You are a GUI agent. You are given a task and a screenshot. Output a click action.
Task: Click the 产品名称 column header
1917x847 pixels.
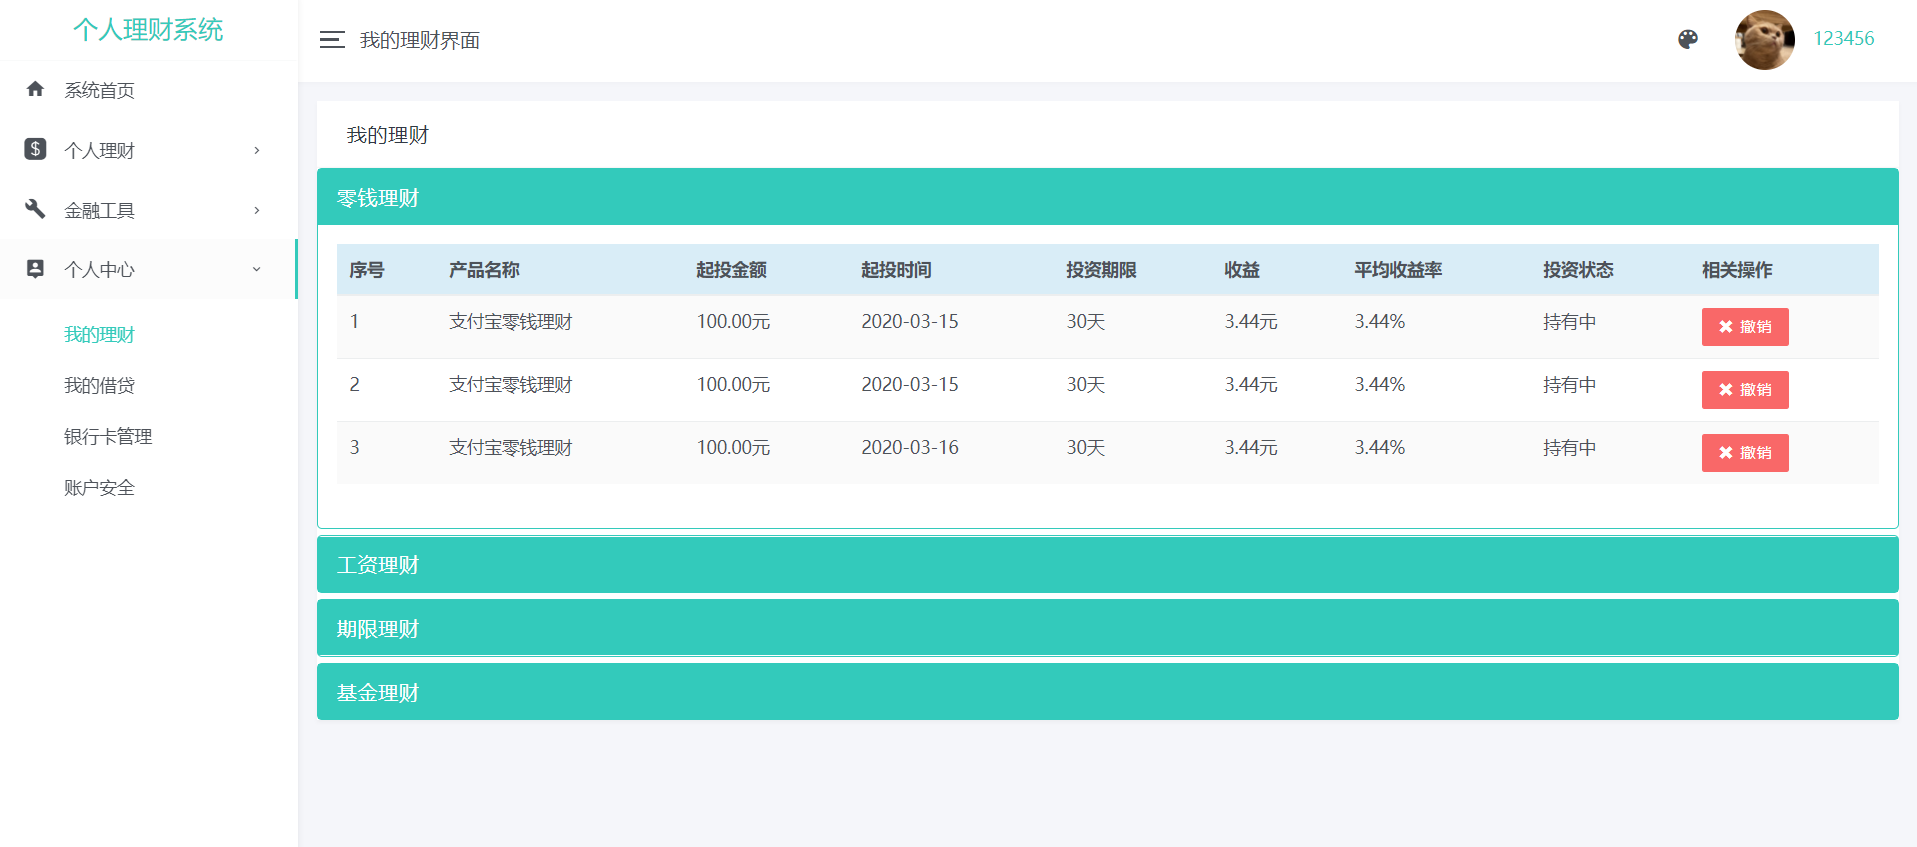pos(484,270)
